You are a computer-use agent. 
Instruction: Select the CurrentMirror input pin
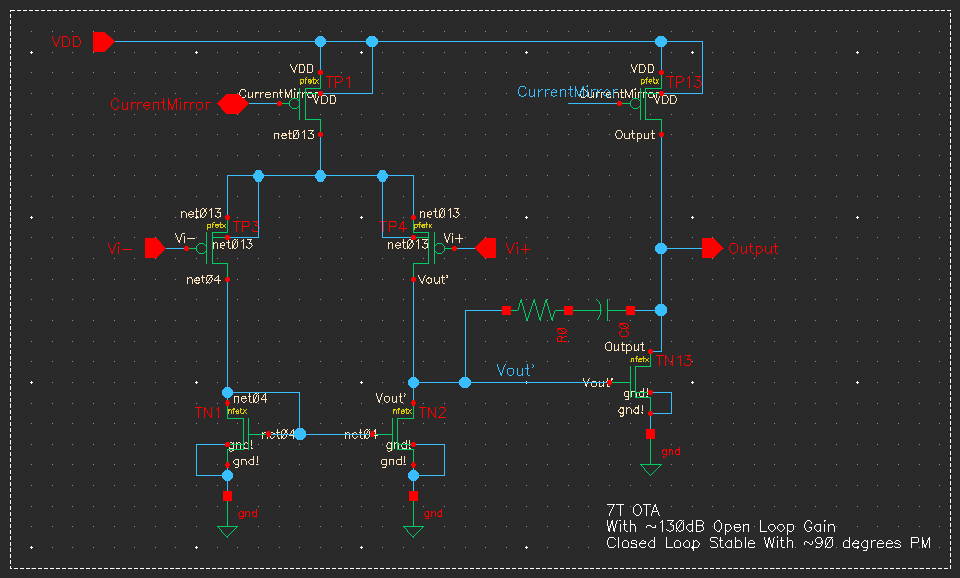233,104
